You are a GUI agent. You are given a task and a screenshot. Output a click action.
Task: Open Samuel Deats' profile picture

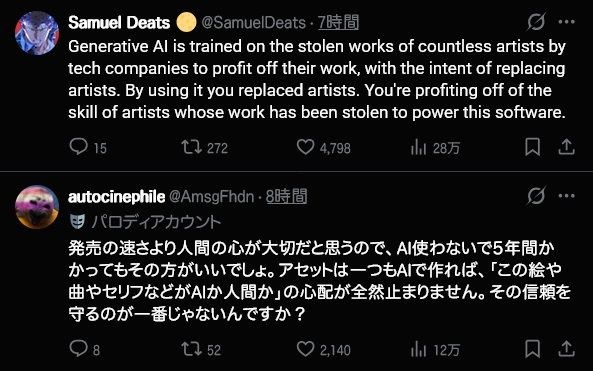(37, 33)
